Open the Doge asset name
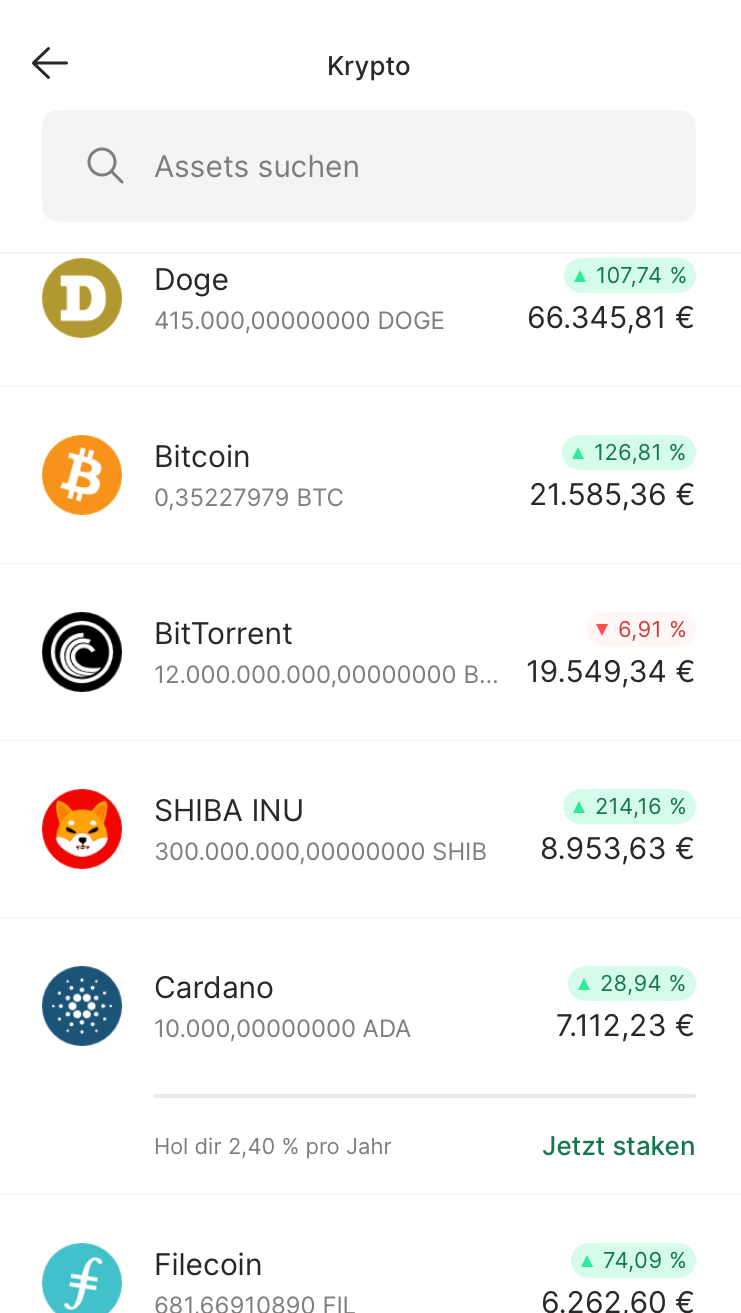 coord(191,280)
